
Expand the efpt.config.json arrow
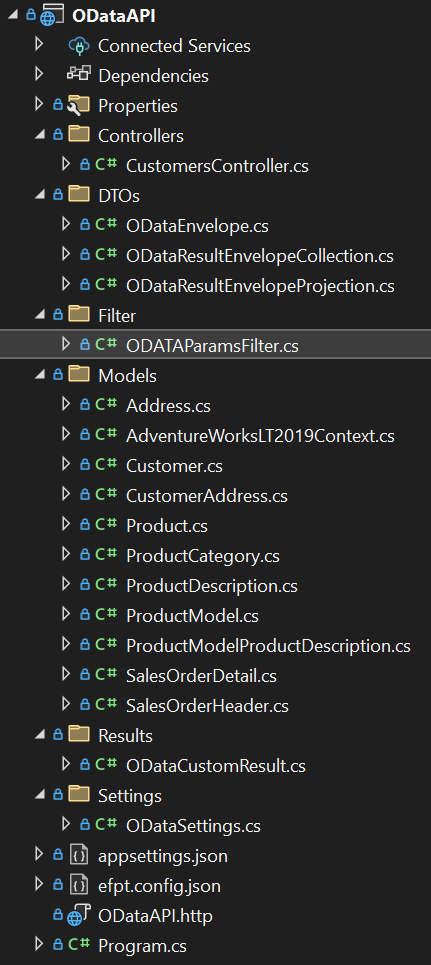[39, 884]
